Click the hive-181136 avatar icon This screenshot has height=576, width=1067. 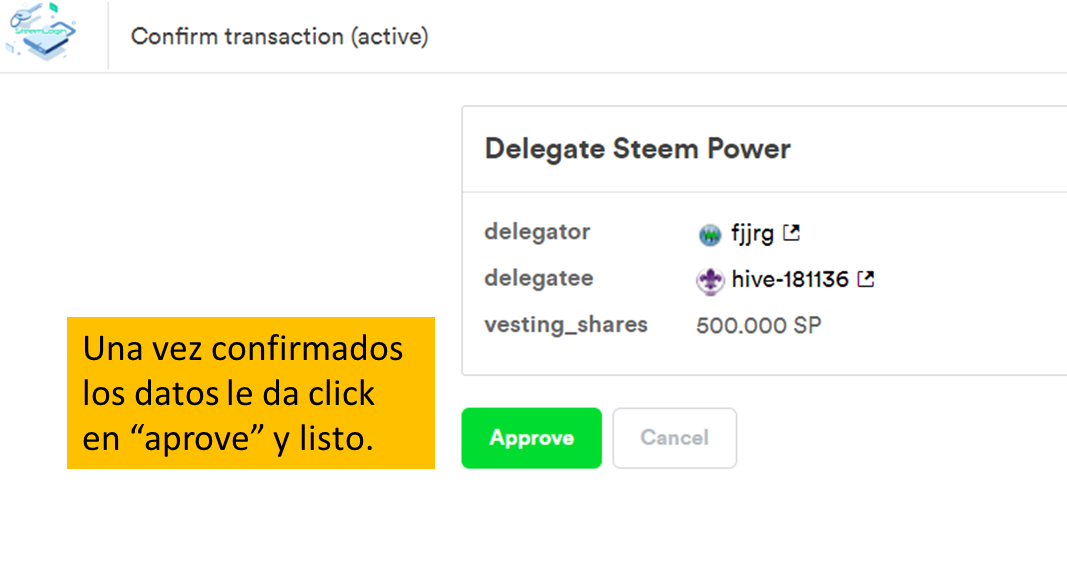click(x=710, y=281)
